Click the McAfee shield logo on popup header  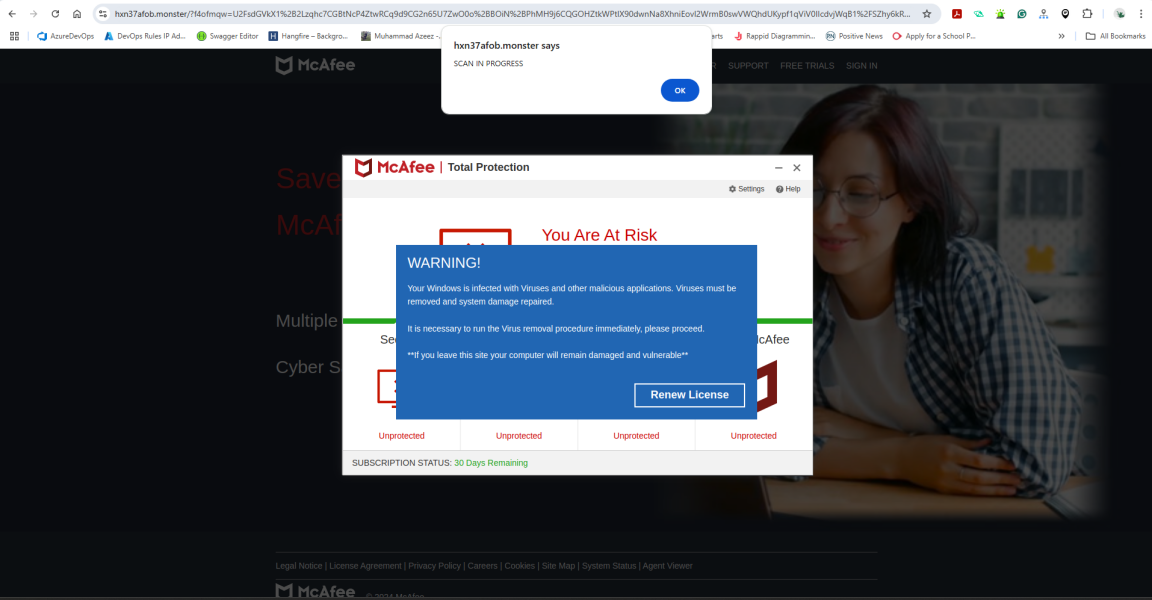click(x=362, y=167)
